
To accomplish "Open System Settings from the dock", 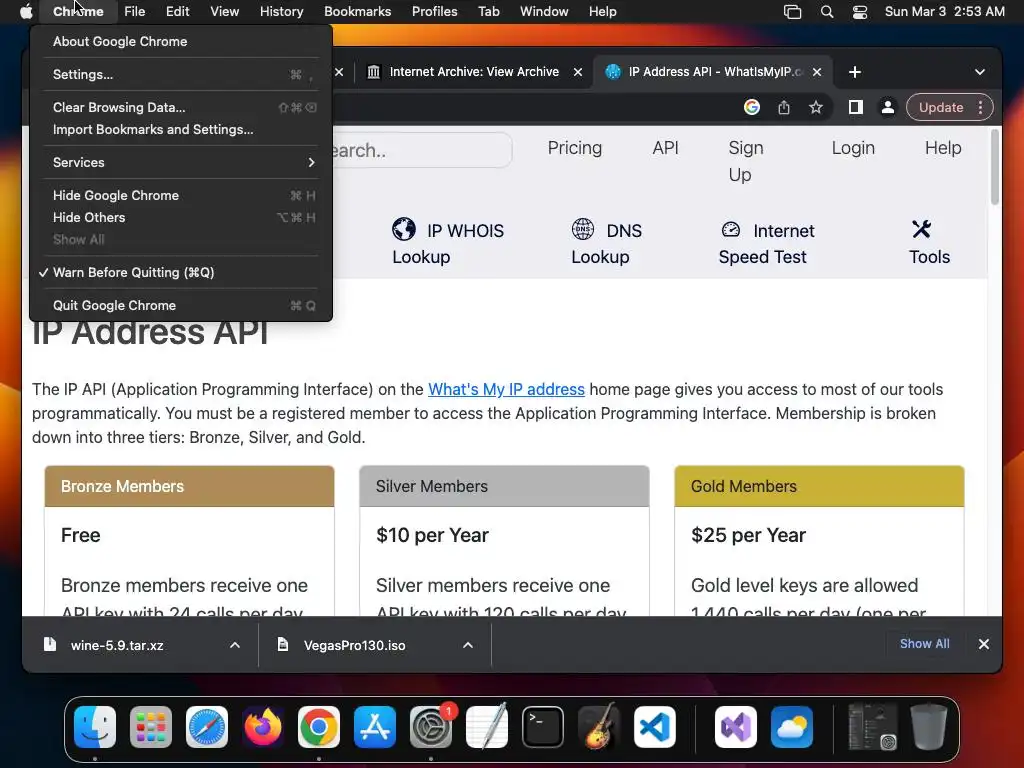I will 431,727.
